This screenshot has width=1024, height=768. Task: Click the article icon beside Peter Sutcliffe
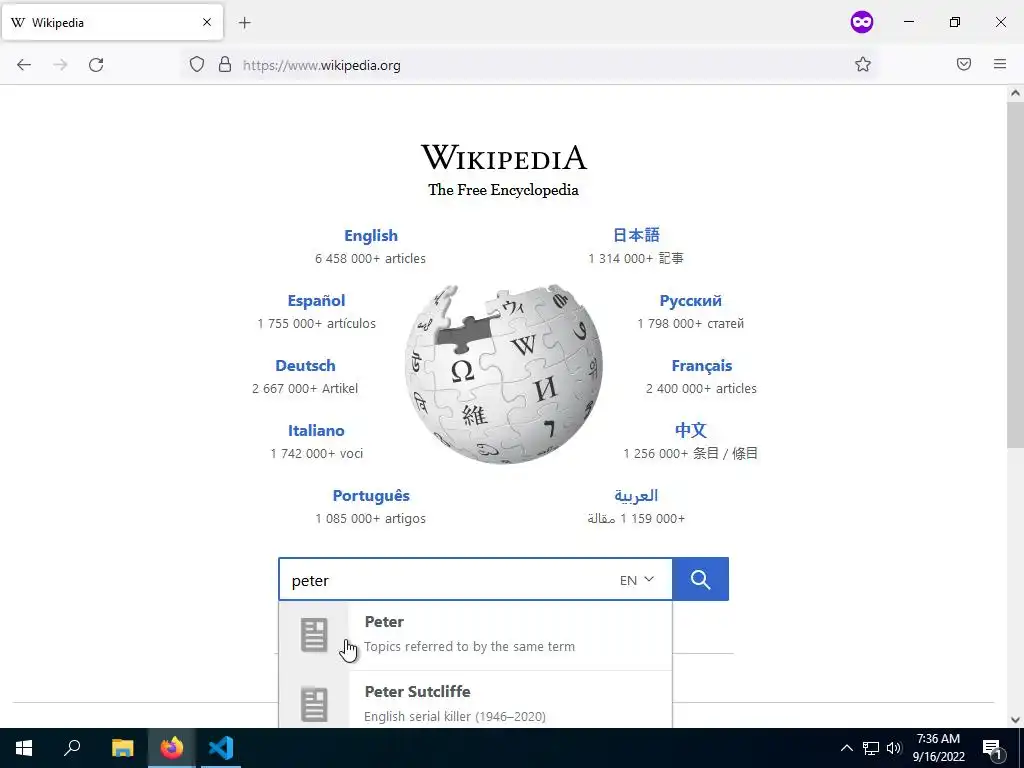click(x=313, y=704)
